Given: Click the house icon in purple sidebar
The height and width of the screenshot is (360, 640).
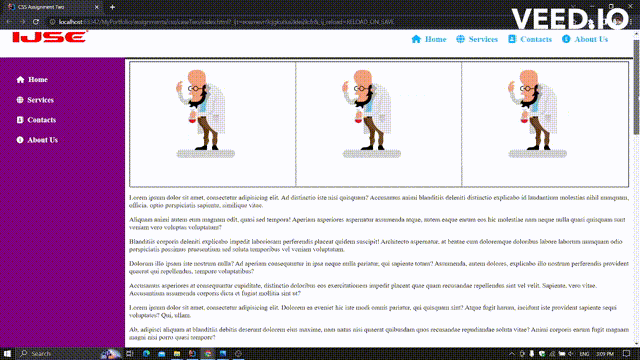Looking at the screenshot, I should (x=20, y=80).
